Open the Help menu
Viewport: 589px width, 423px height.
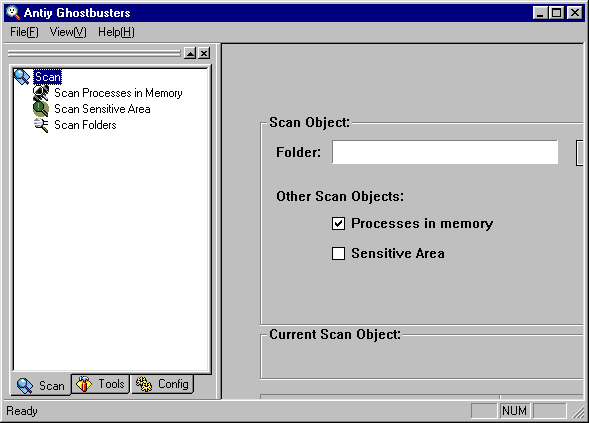(x=116, y=32)
